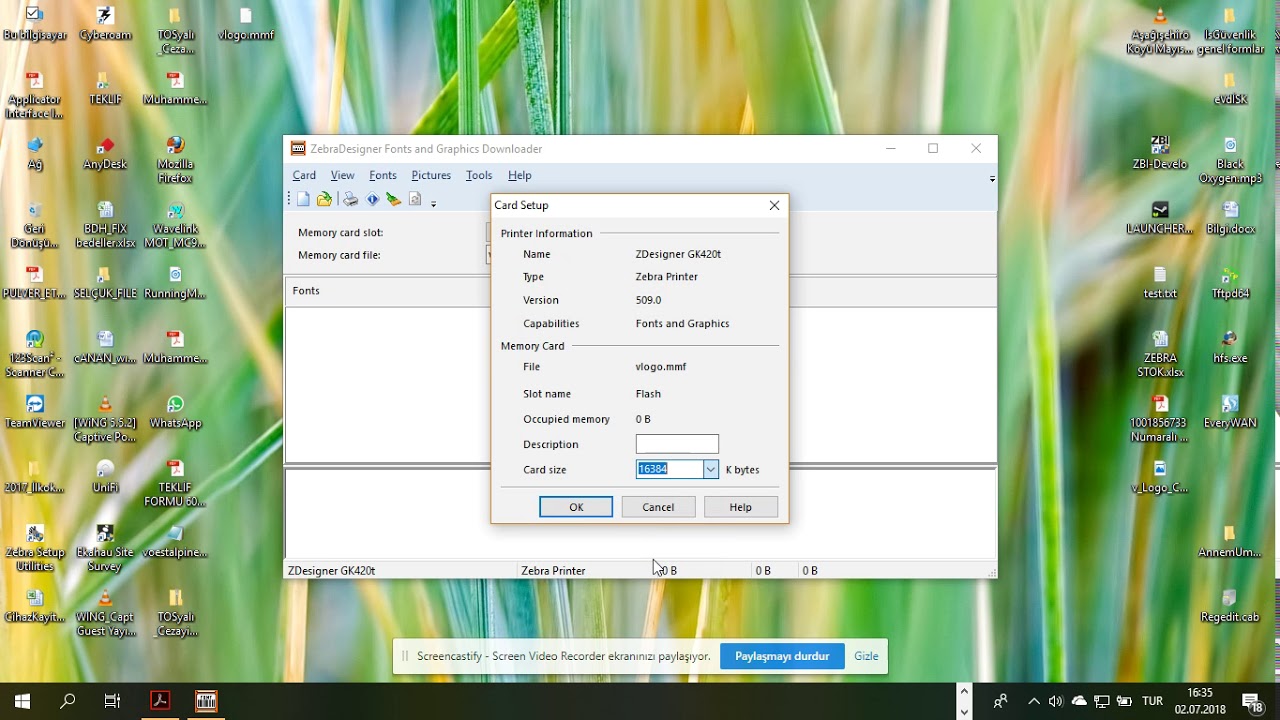Click the taskbar search icon
This screenshot has height=720, width=1280.
click(67, 701)
